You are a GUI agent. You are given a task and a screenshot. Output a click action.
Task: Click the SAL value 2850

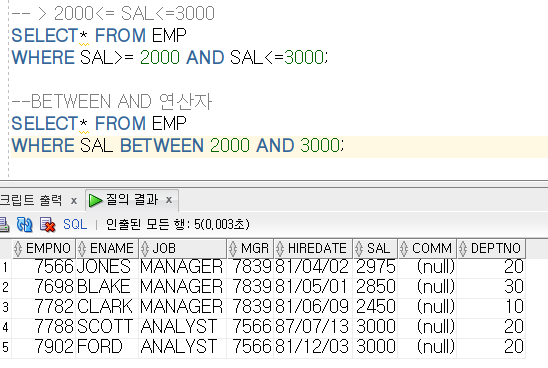[x=376, y=287]
